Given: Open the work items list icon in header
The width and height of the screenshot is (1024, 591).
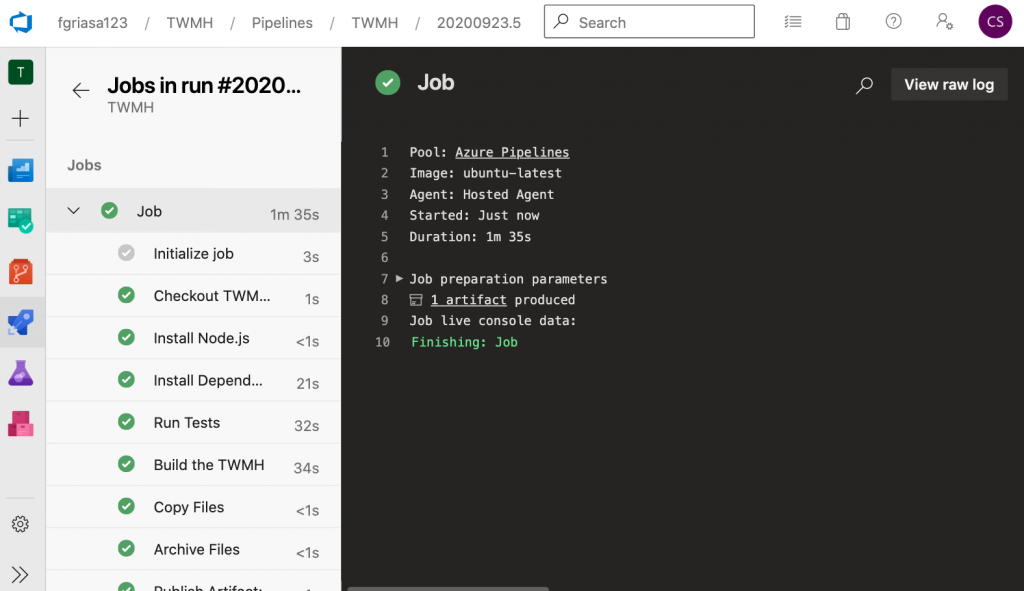Looking at the screenshot, I should click(x=793, y=22).
